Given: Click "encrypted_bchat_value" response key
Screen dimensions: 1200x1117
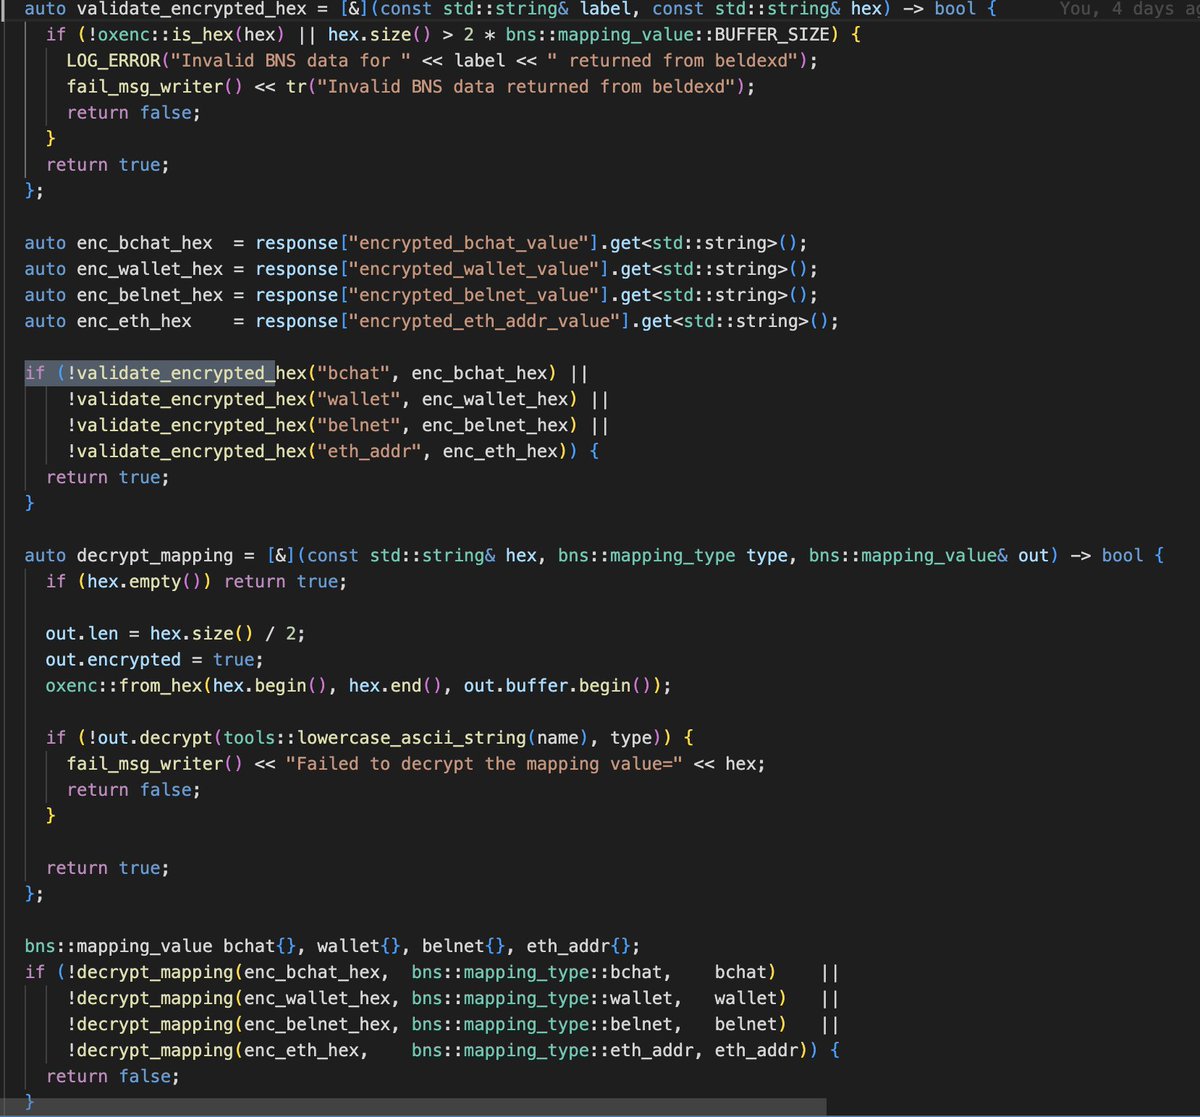Looking at the screenshot, I should (477, 243).
